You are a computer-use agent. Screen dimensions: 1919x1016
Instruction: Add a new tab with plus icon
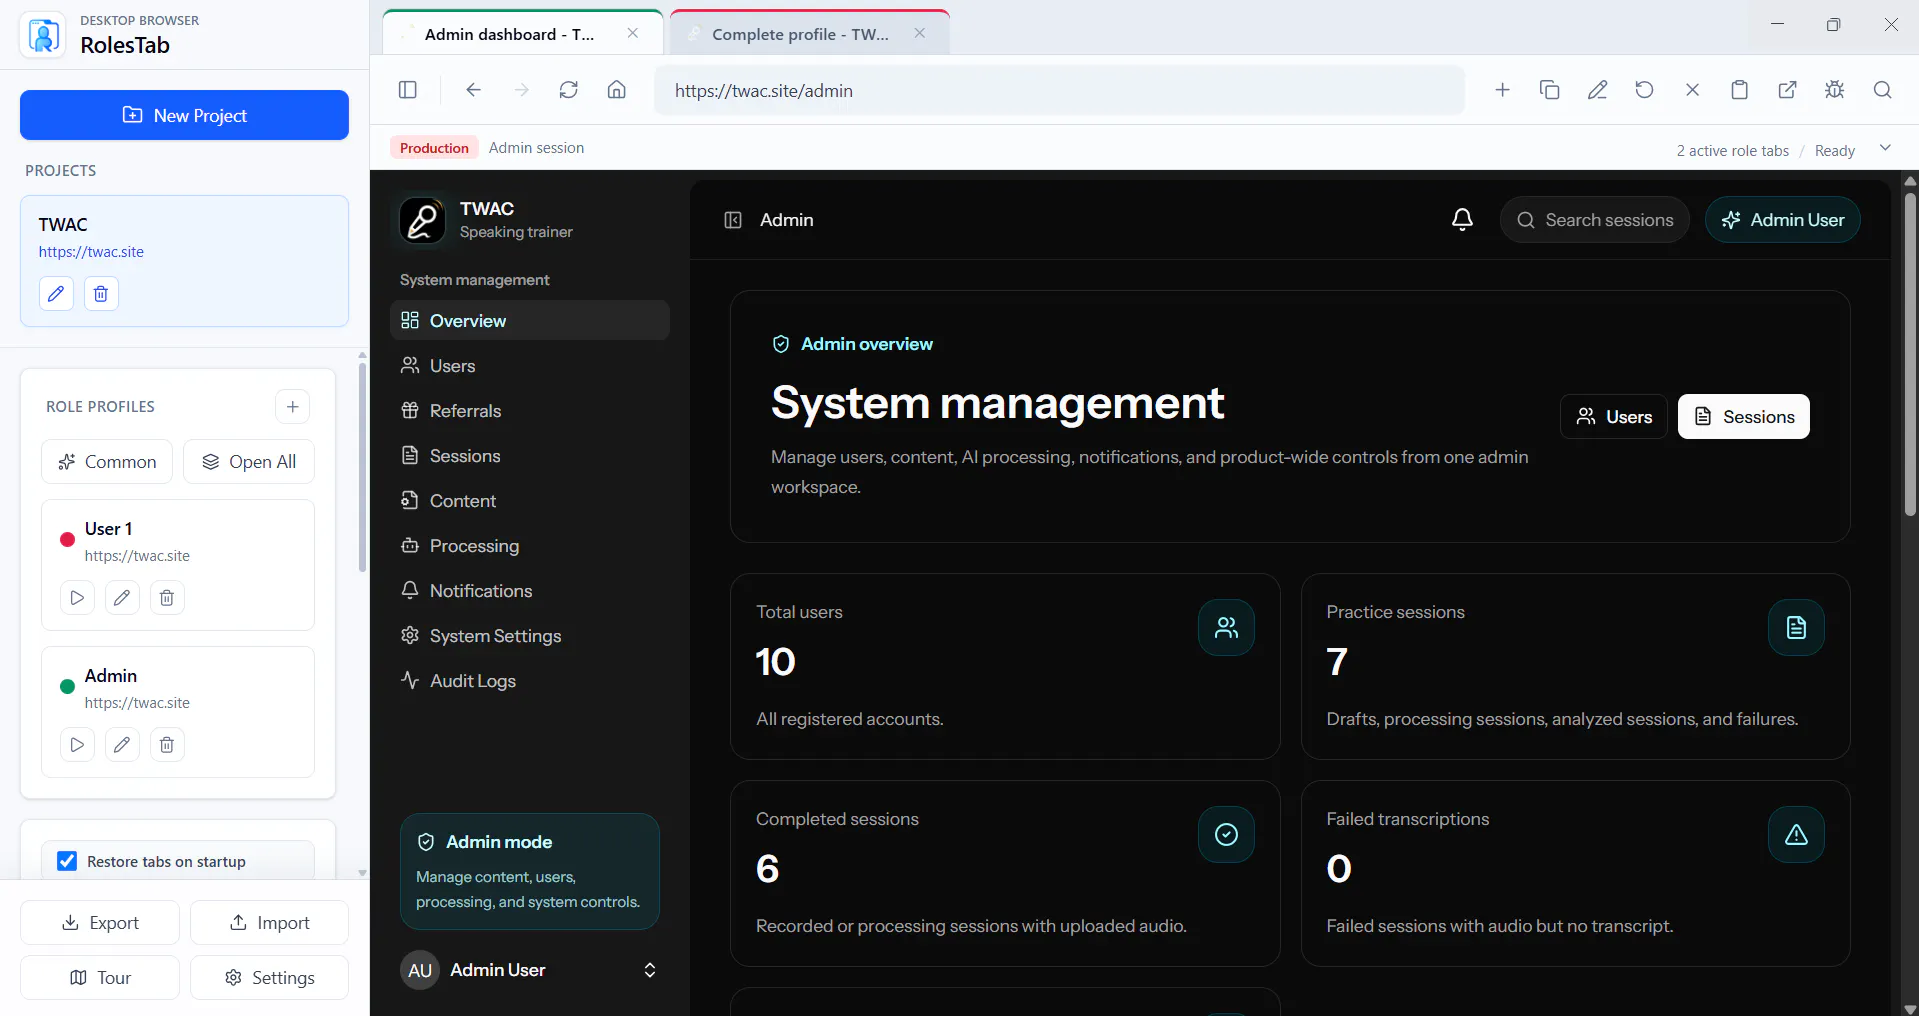point(1502,90)
